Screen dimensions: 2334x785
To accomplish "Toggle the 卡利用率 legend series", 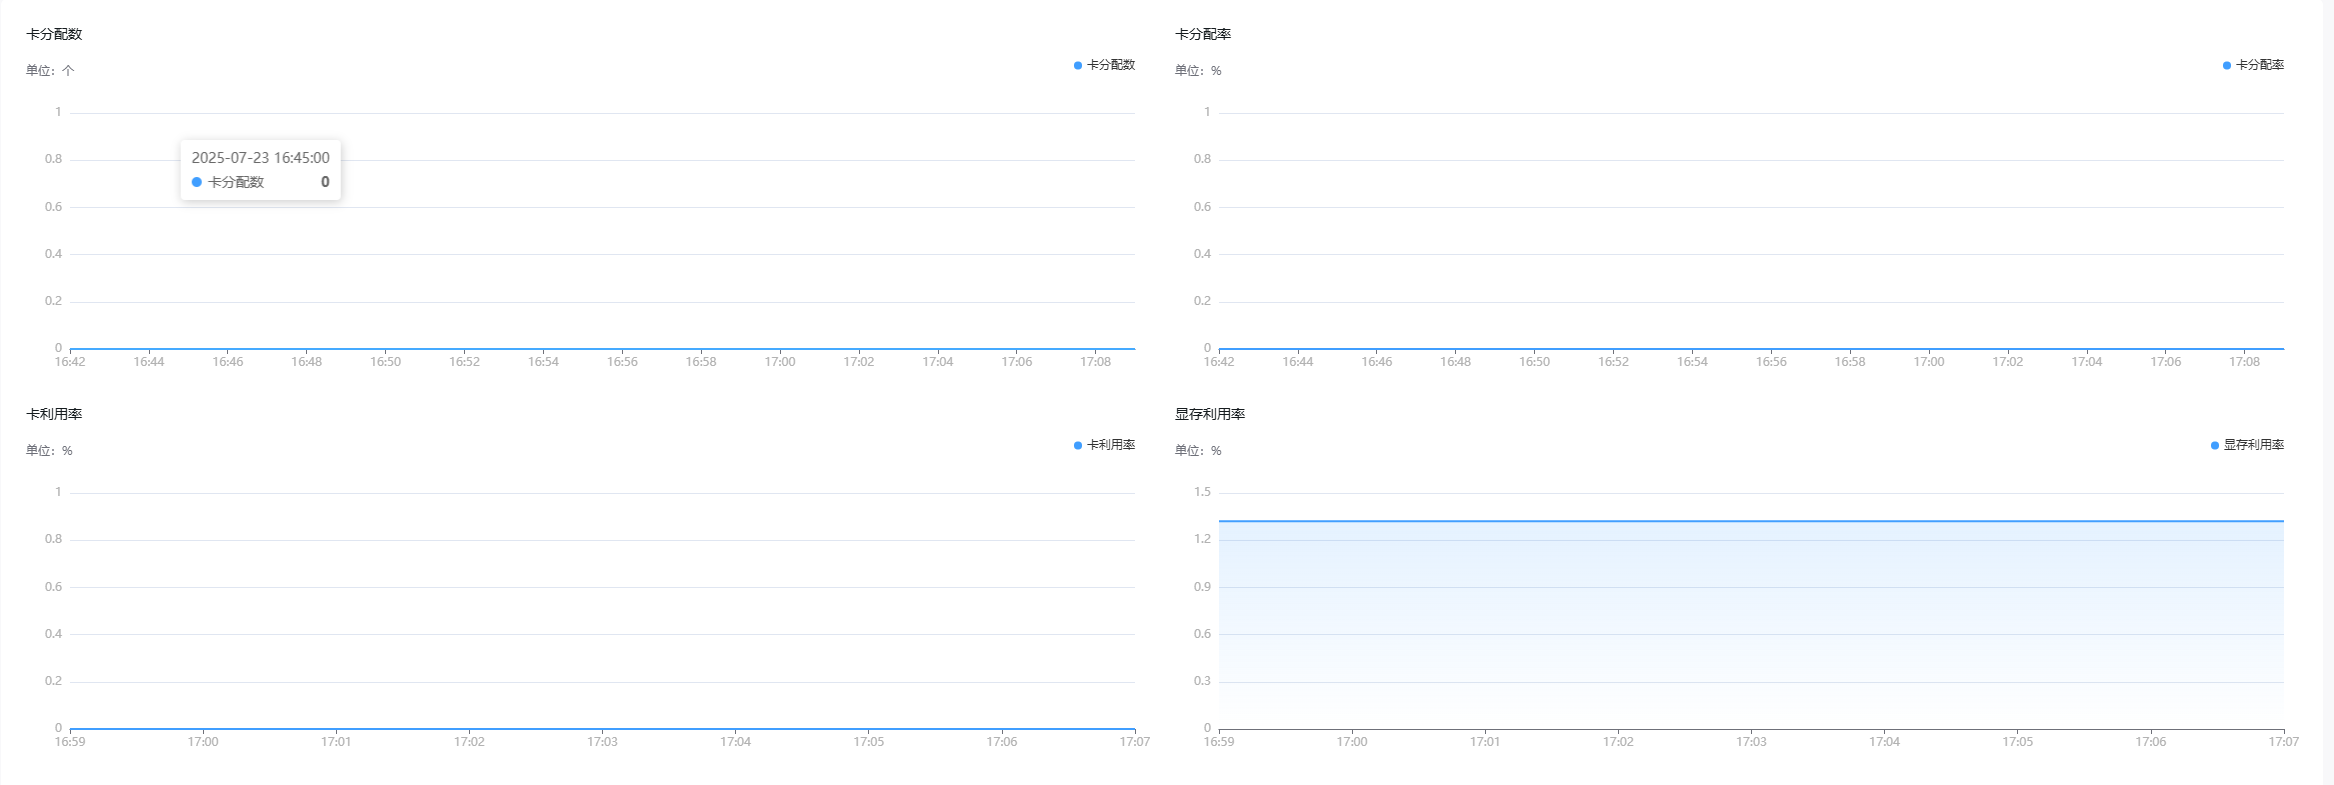I will pyautogui.click(x=1104, y=445).
